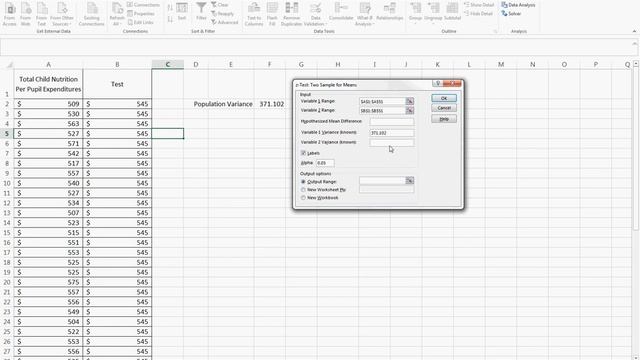Click Output Range selector icon
The height and width of the screenshot is (360, 640).
(409, 181)
